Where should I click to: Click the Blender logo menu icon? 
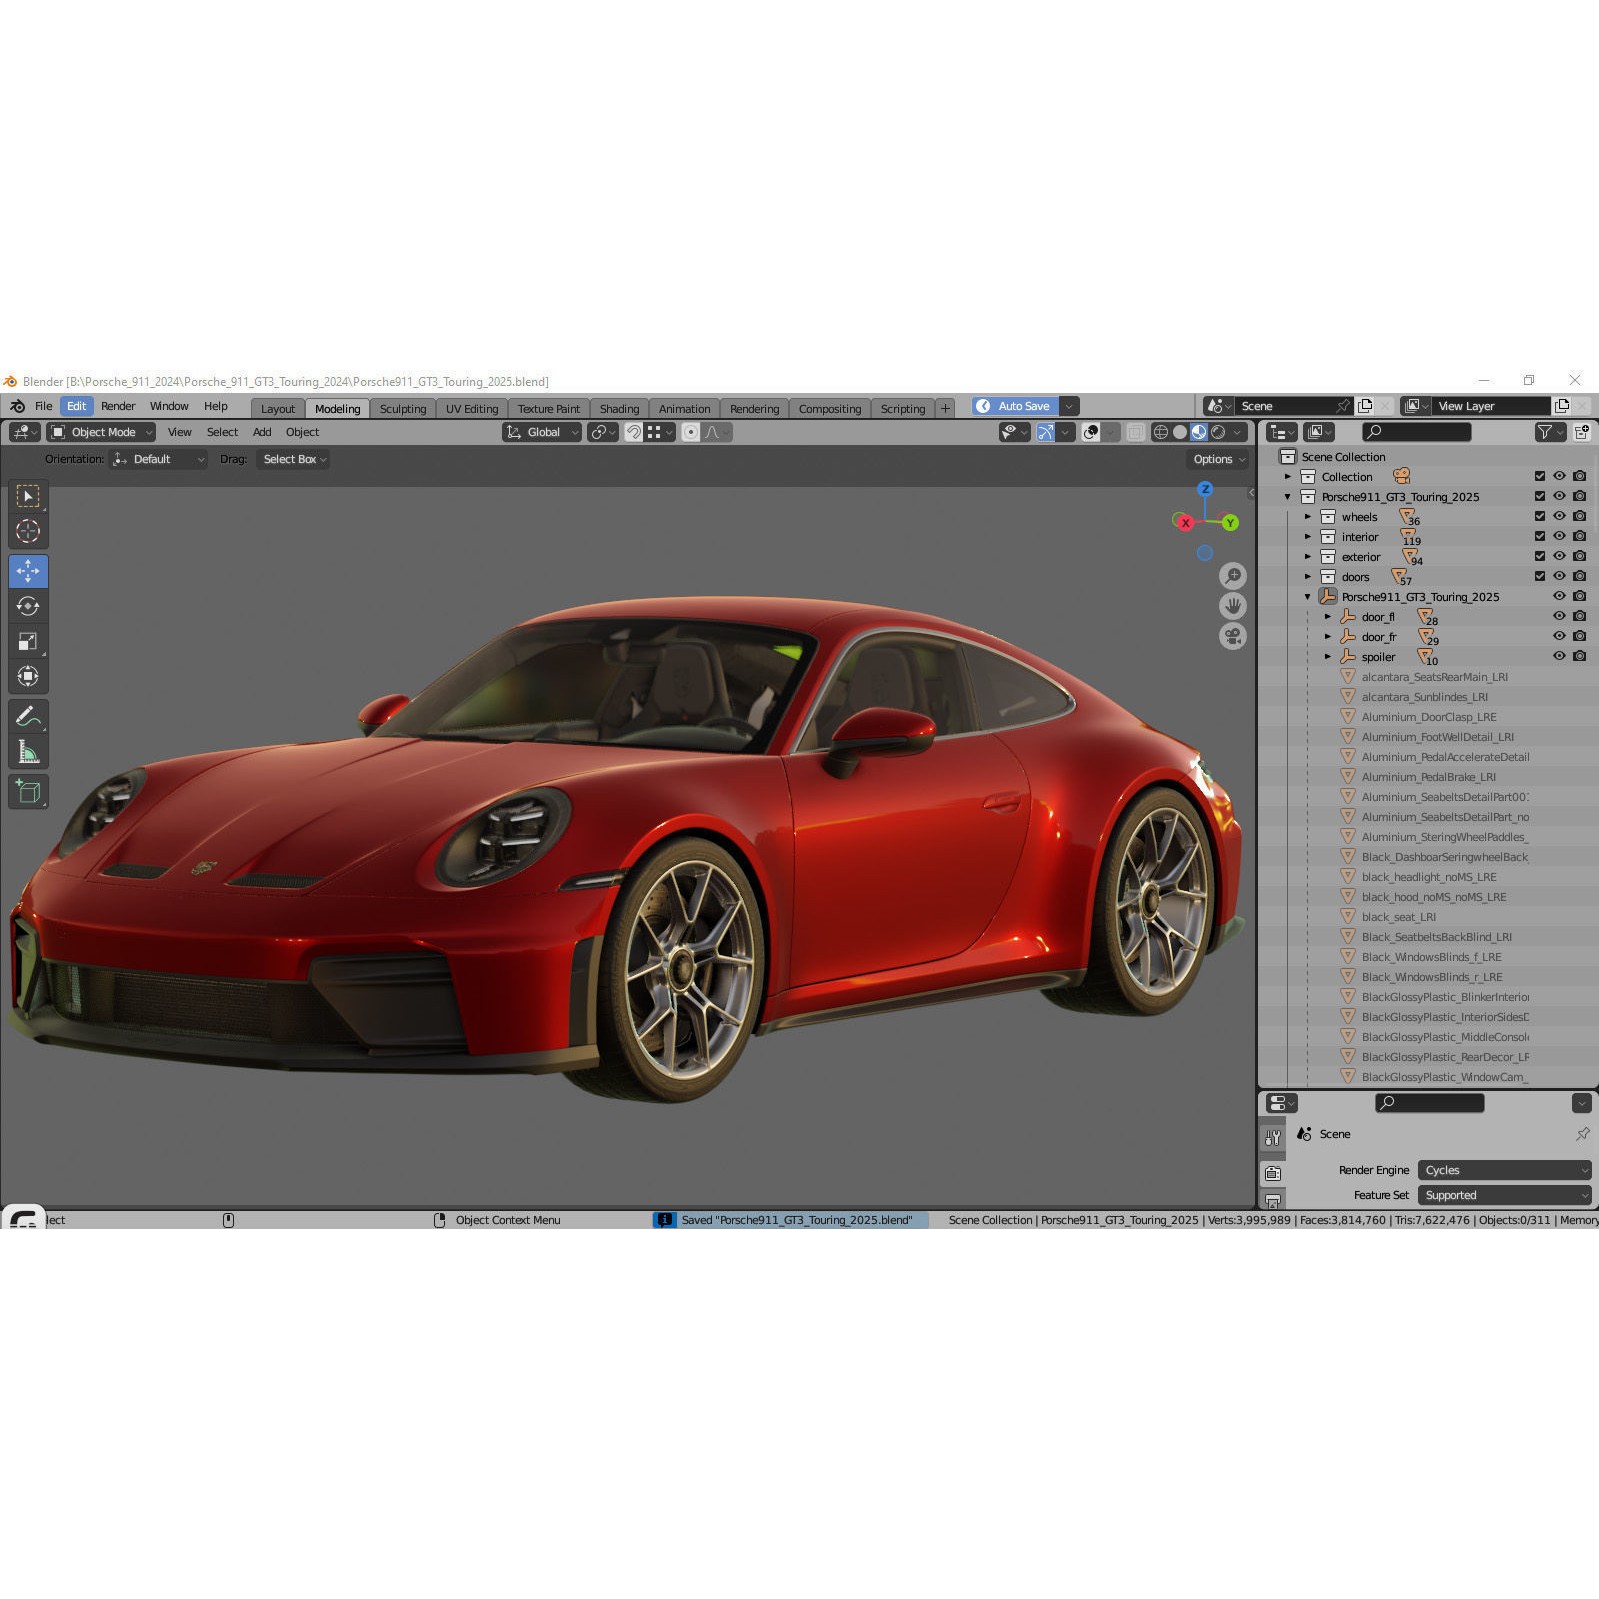17,406
